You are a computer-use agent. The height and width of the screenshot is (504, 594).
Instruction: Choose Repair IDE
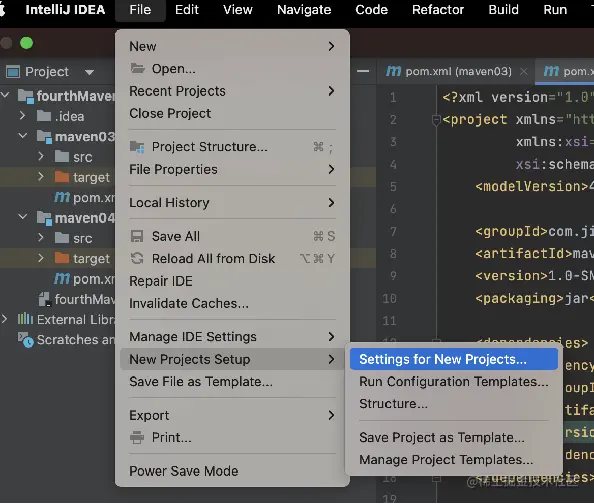point(232,281)
